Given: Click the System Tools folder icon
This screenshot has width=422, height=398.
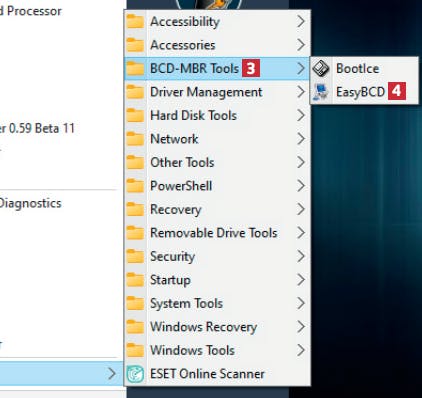Looking at the screenshot, I should pos(135,303).
